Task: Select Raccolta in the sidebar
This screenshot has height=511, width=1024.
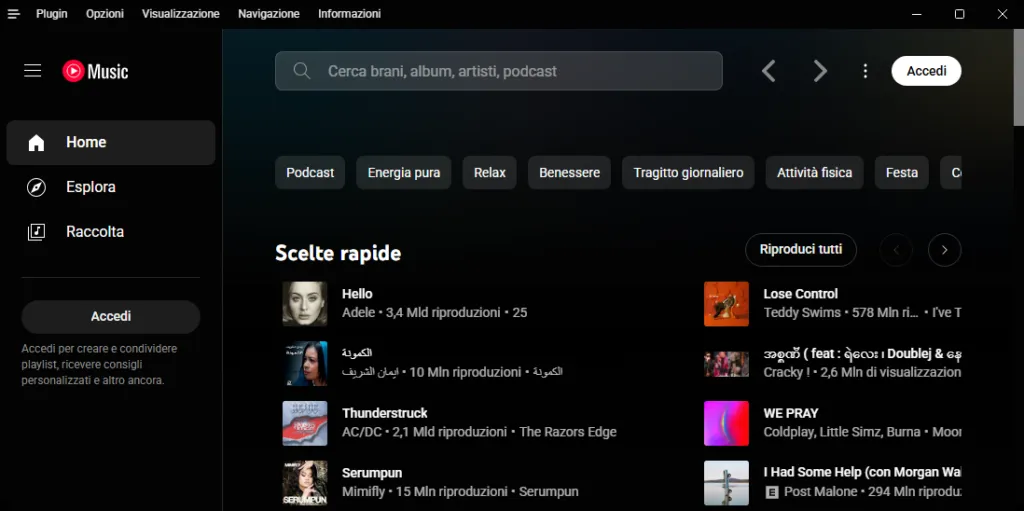Action: [111, 232]
